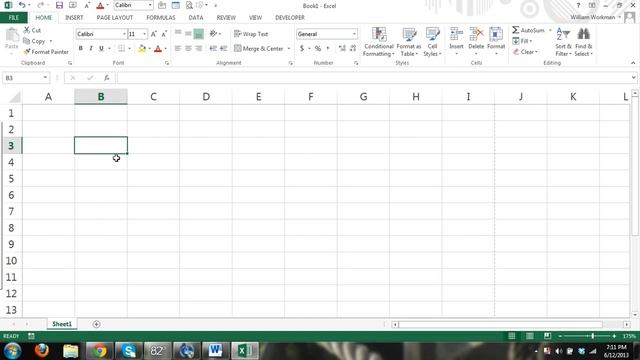Viewport: 640px width, 360px height.
Task: Open the Copy dropdown arrow
Action: 51,41
